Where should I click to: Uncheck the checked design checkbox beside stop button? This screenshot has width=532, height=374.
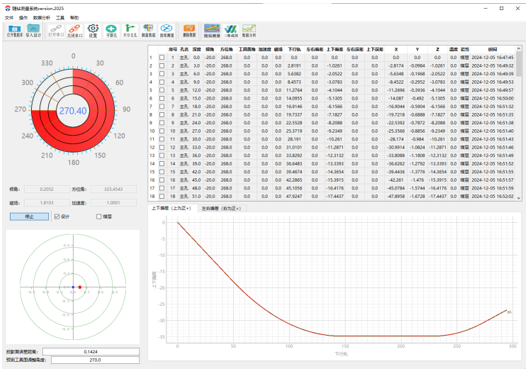57,217
